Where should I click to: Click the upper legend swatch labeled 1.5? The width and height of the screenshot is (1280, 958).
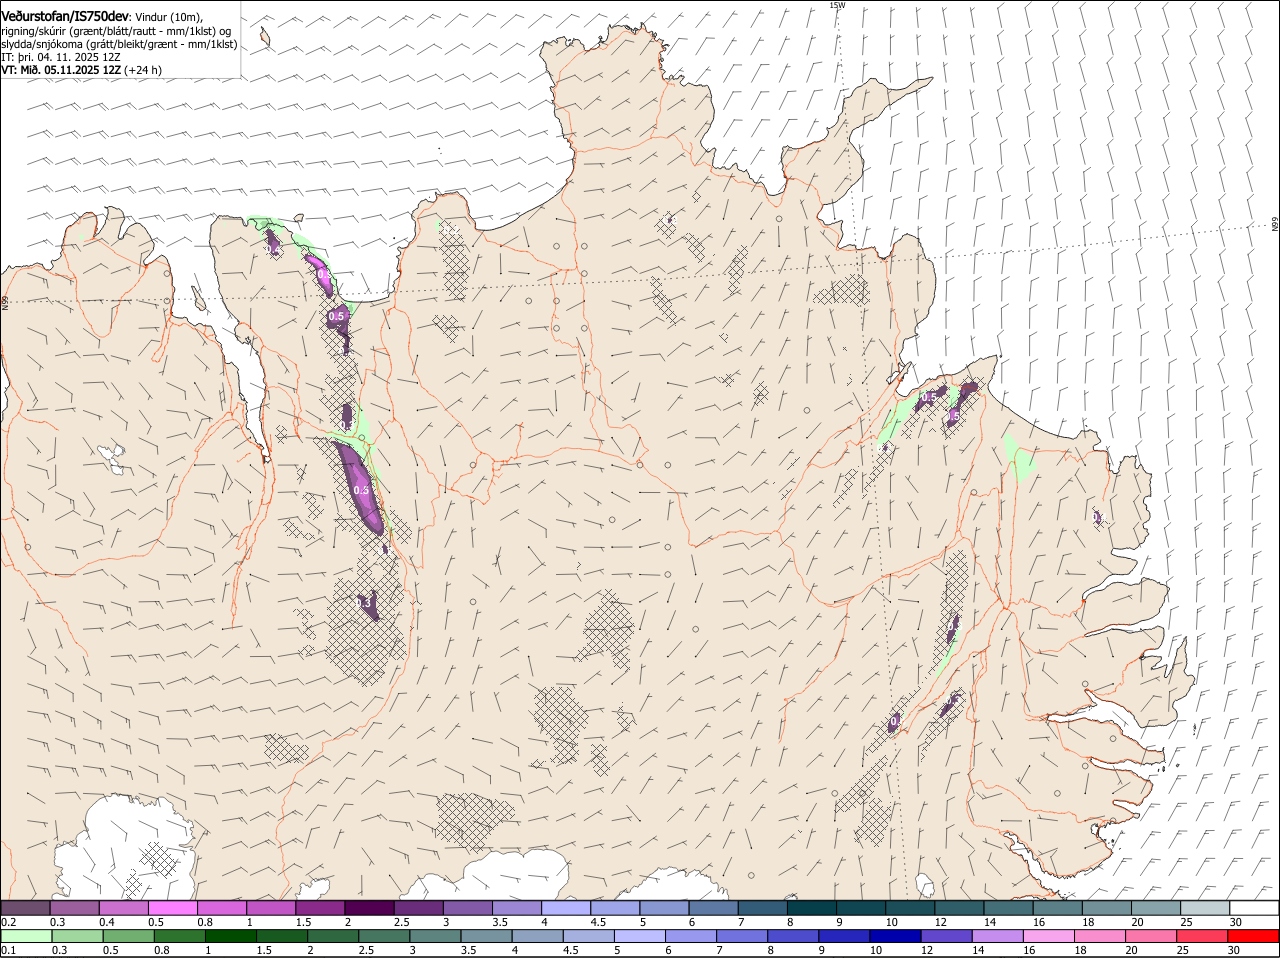coord(319,908)
